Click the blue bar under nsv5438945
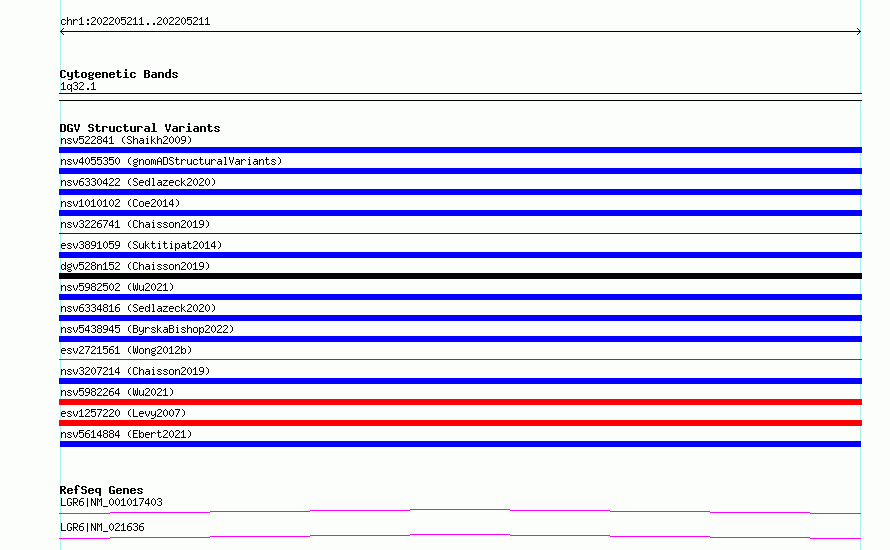 (460, 339)
